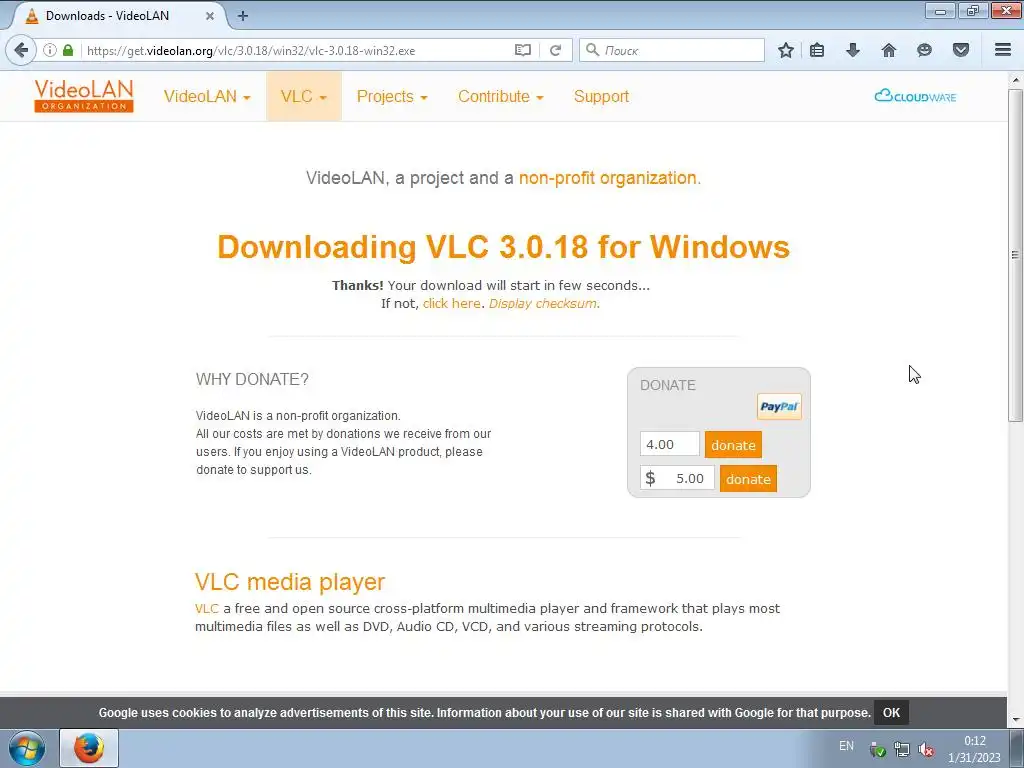Click the WHY DONATE? heading
The width and height of the screenshot is (1024, 768).
[252, 379]
